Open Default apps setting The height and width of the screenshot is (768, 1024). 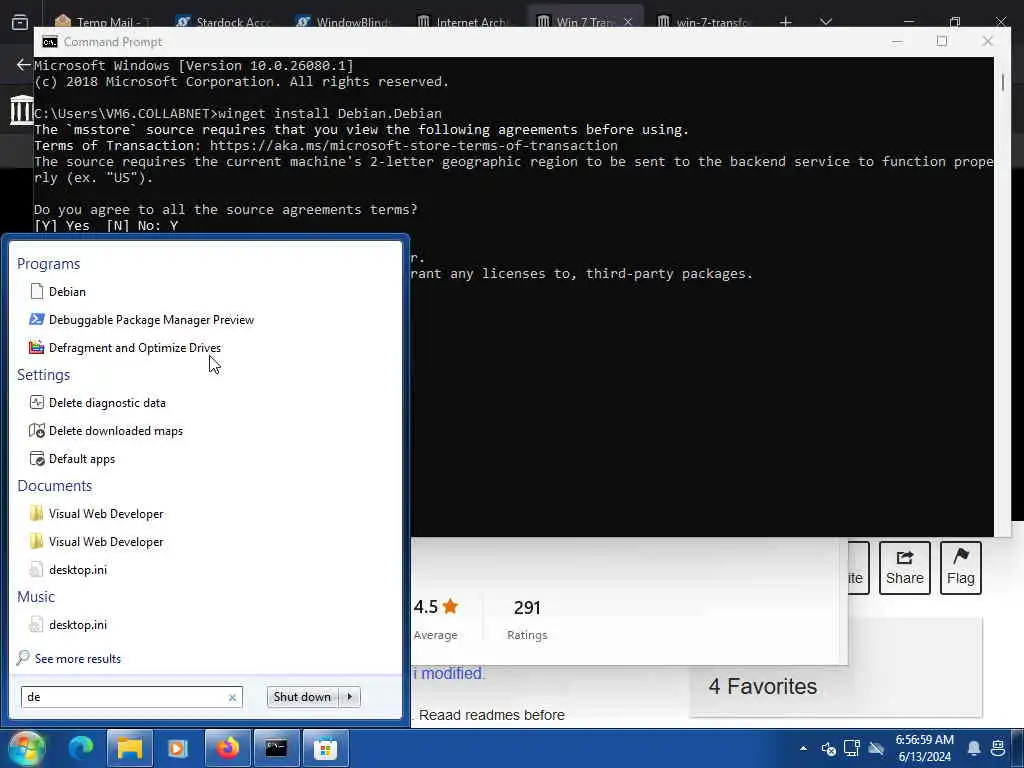coord(72,459)
